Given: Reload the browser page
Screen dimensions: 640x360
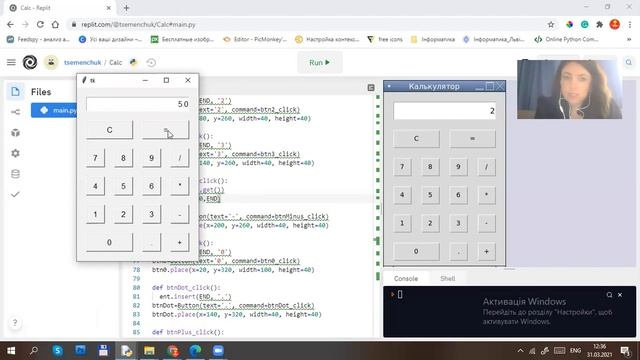Looking at the screenshot, I should point(40,24).
